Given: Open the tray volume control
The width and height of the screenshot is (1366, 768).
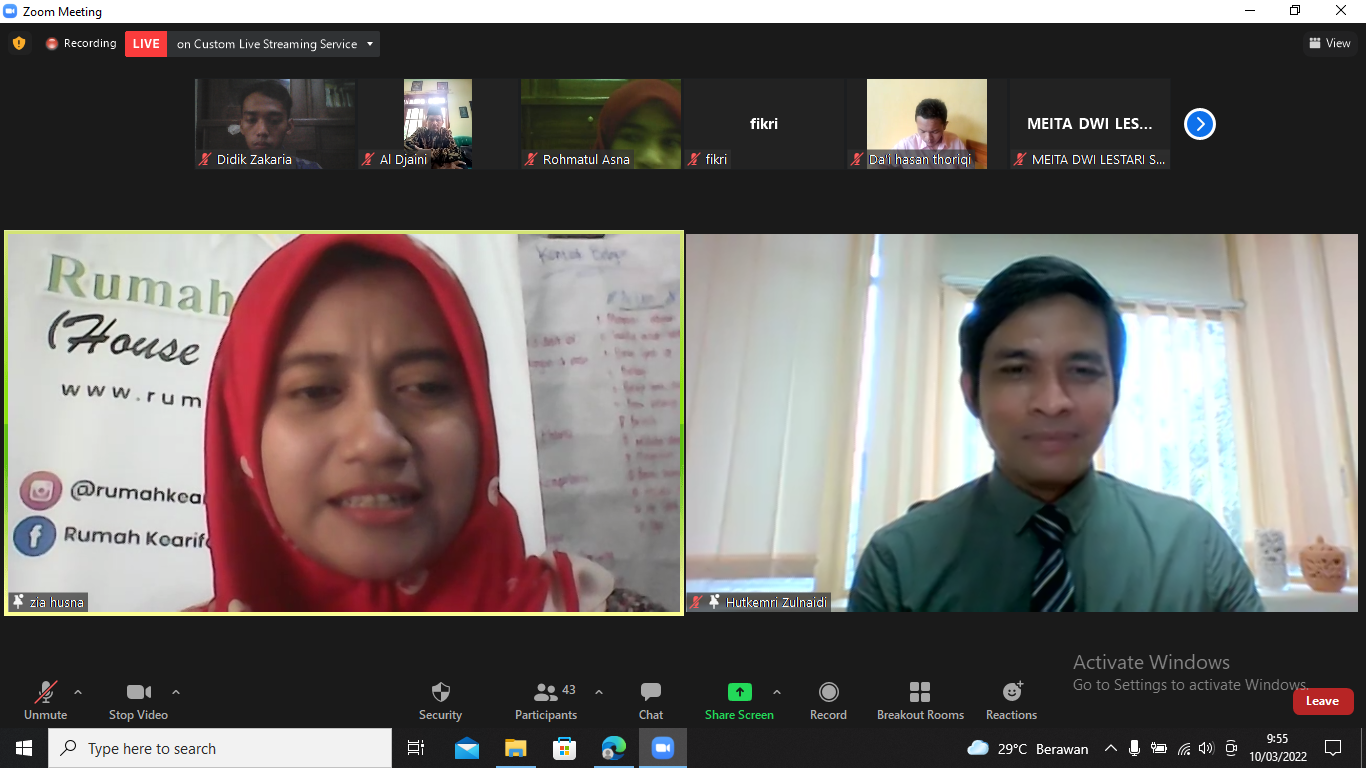Looking at the screenshot, I should pos(1206,748).
